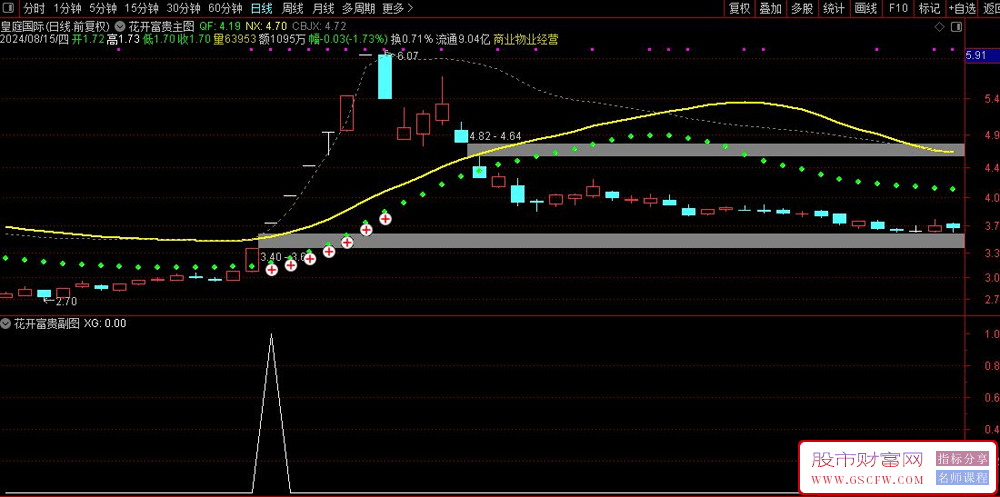Click the 商业物业经营 industry label
Screen dimensions: 1000x497
point(526,40)
